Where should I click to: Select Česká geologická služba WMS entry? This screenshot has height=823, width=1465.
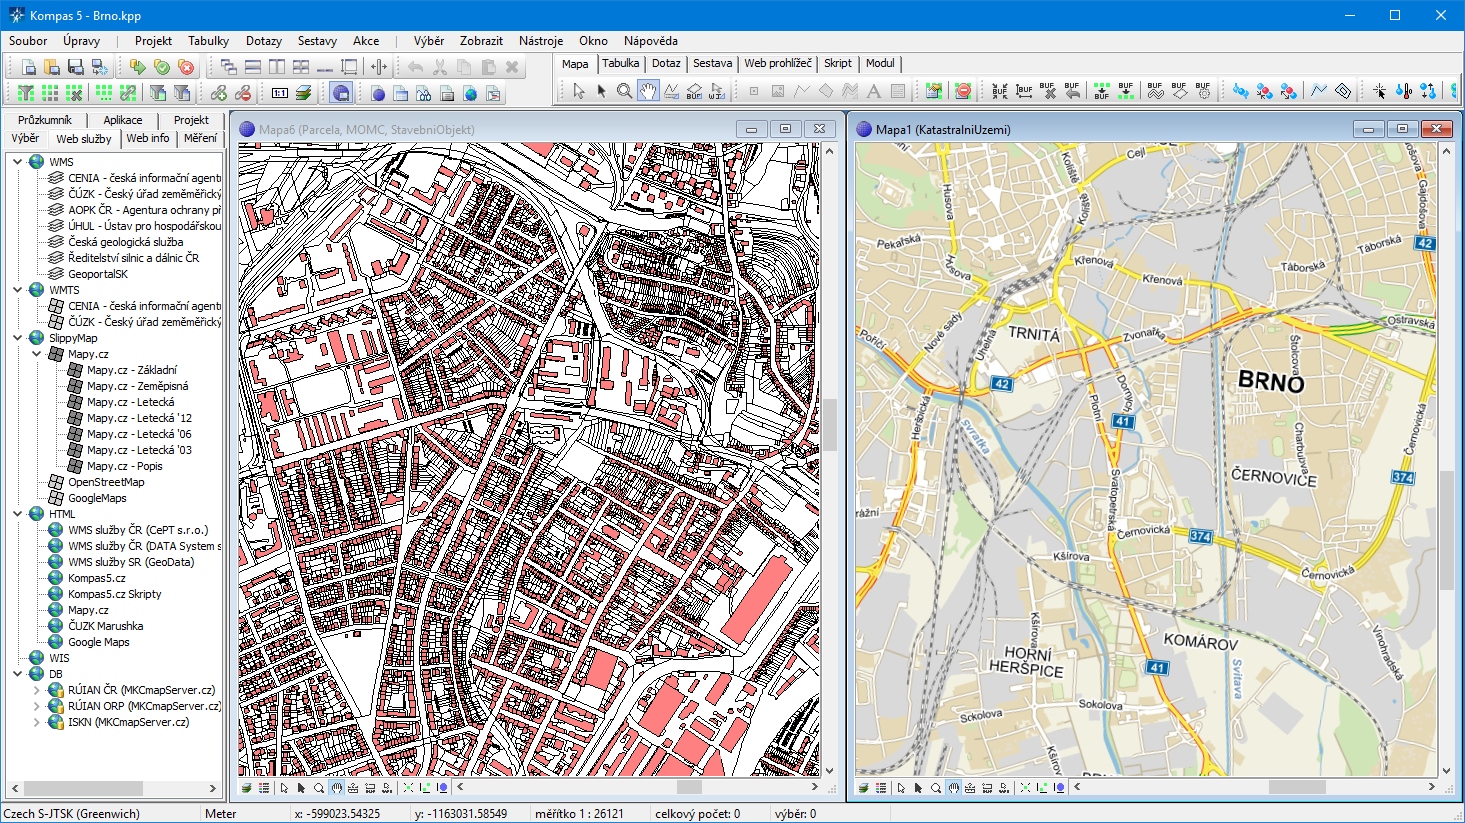126,242
